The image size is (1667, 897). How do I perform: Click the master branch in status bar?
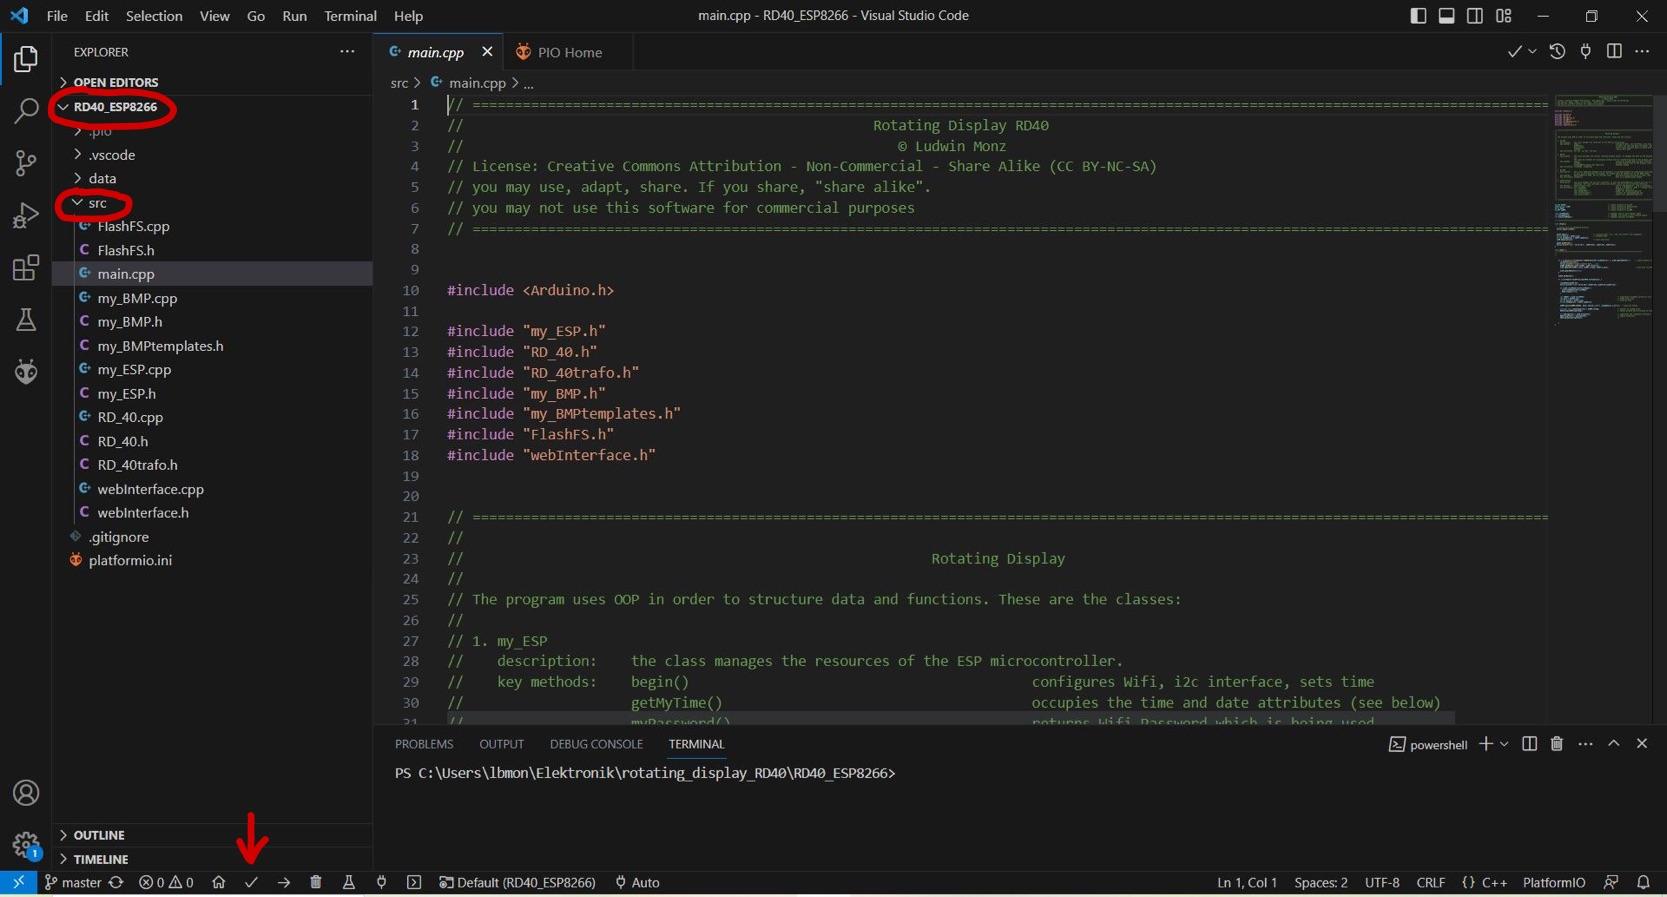(73, 882)
